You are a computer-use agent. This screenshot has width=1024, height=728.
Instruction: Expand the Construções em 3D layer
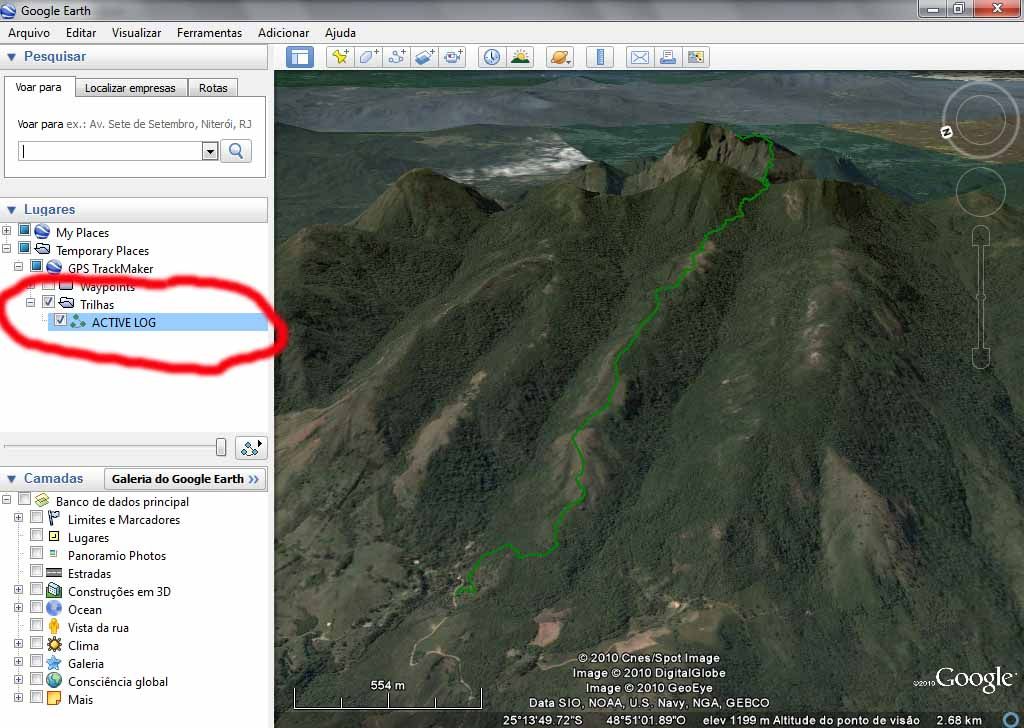pyautogui.click(x=18, y=591)
